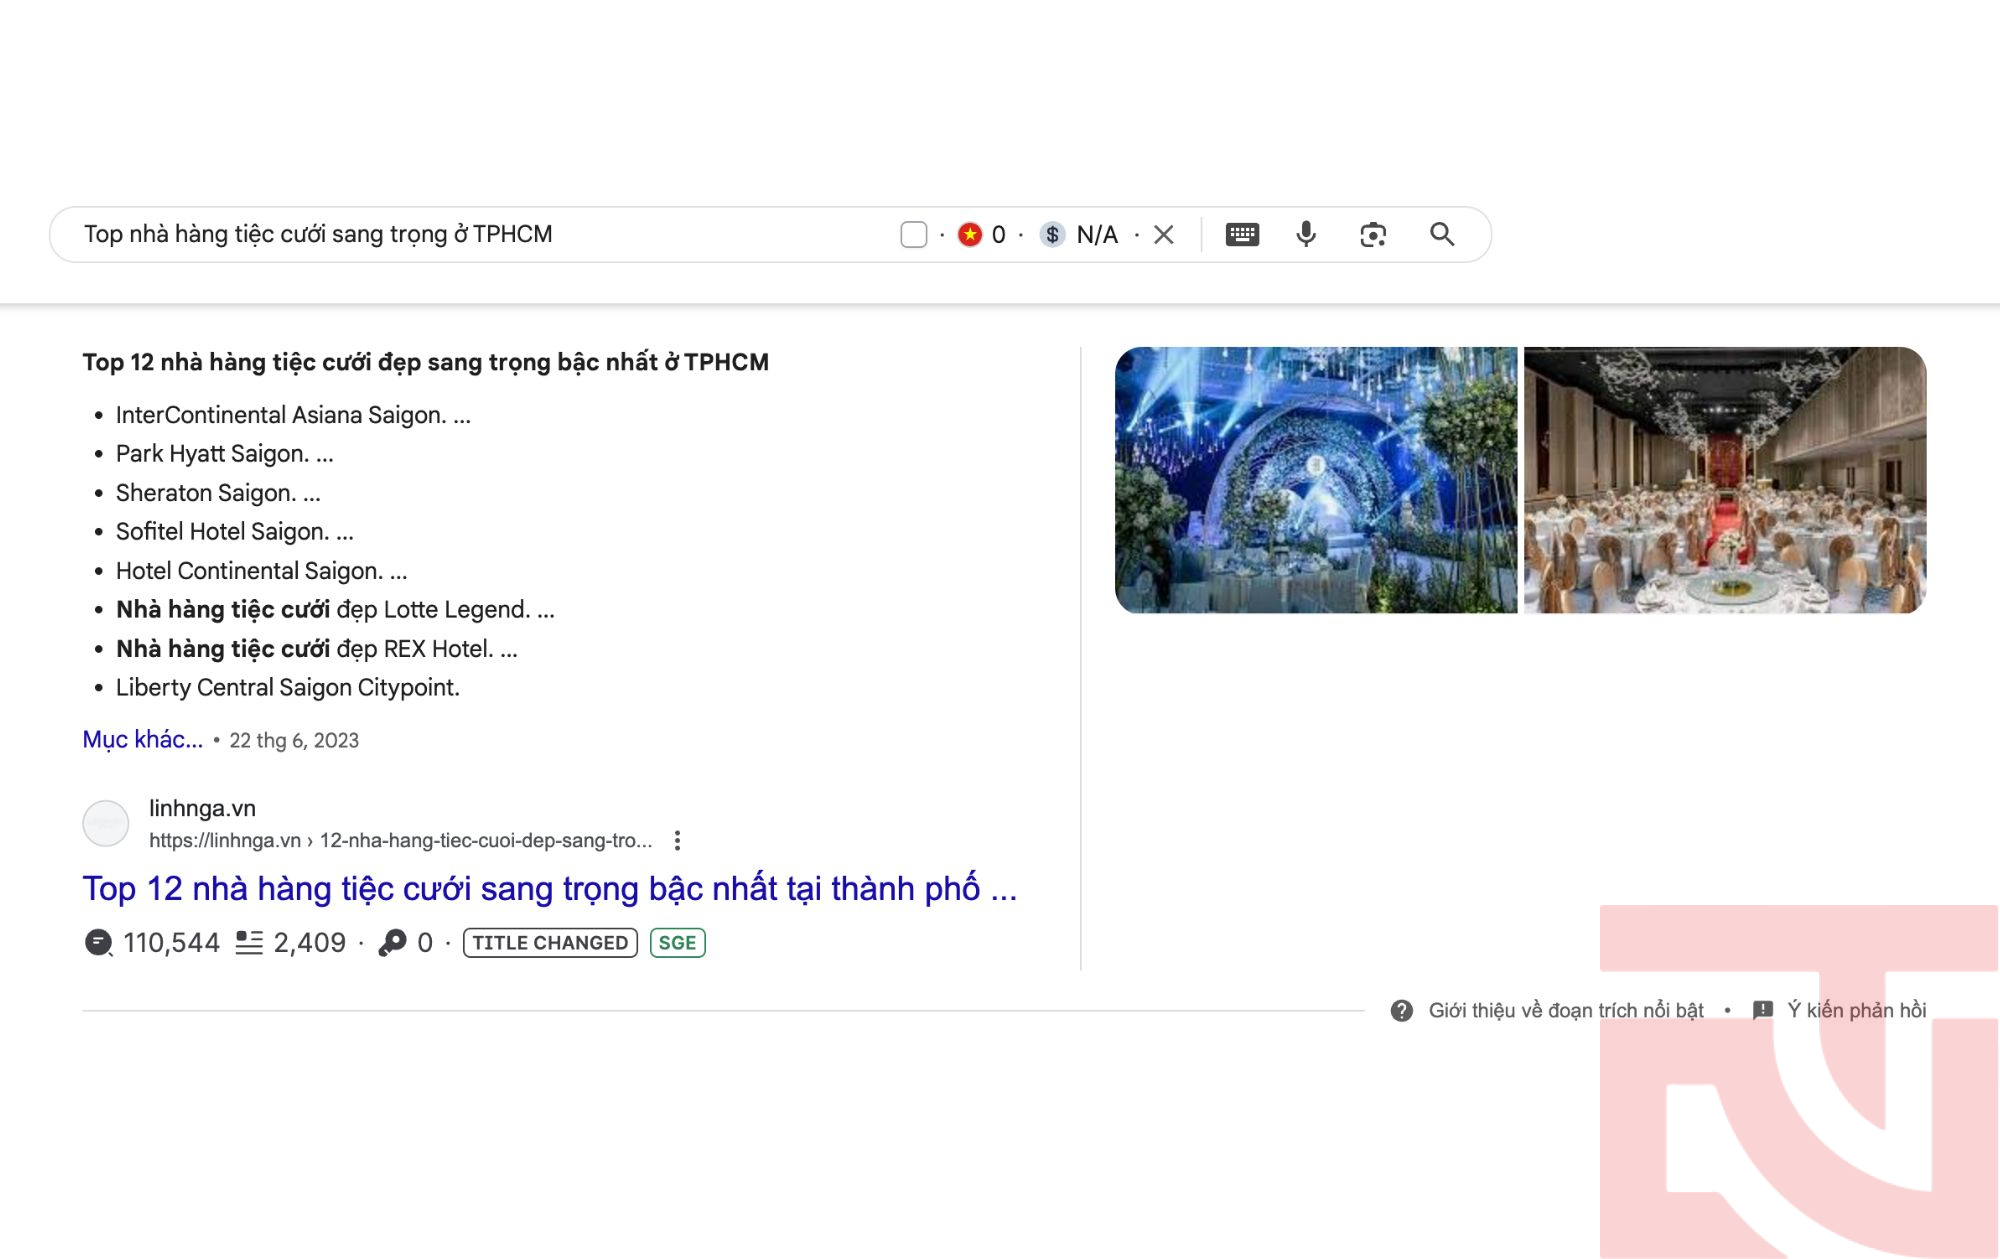Screen dimensions: 2000x1259
Task: Open the "Top 12 nhà hàng tiệc cưới" result title
Action: [x=549, y=889]
